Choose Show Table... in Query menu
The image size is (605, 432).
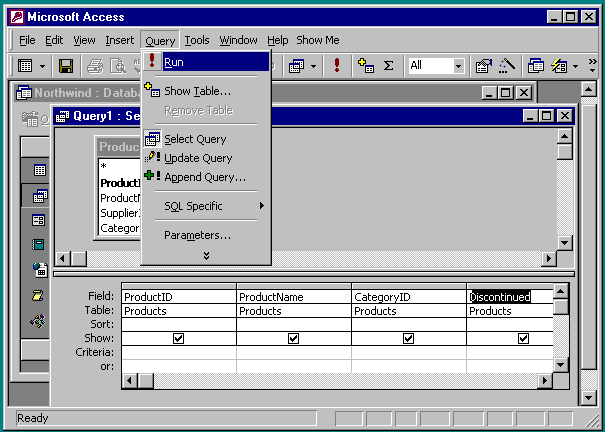206,91
